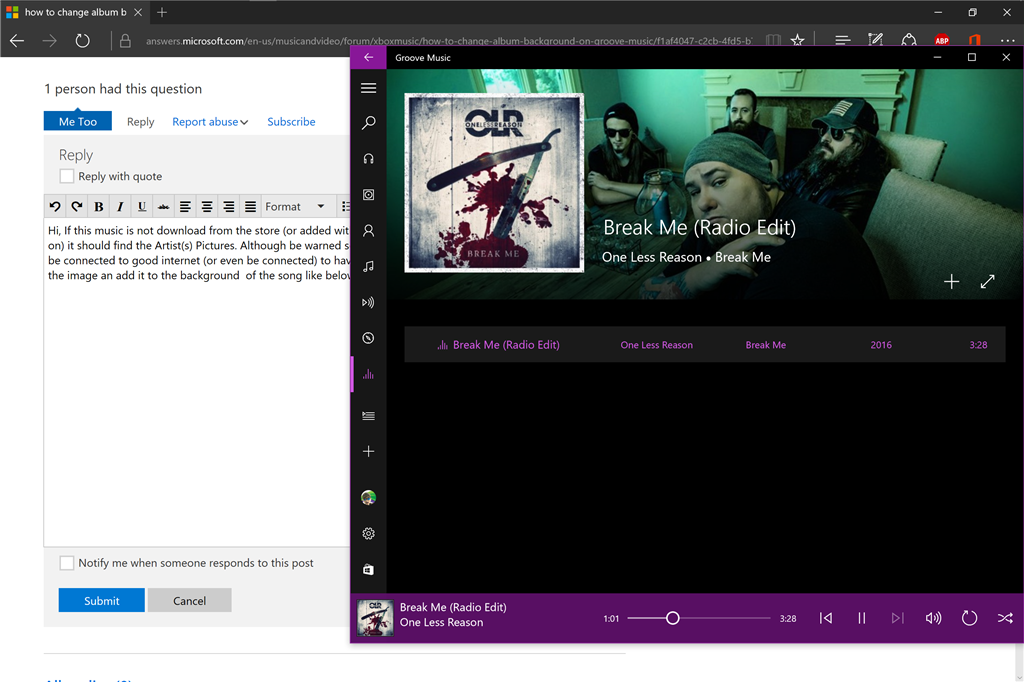Expand Report abuse dropdown
This screenshot has height=682, width=1024.
coord(210,122)
